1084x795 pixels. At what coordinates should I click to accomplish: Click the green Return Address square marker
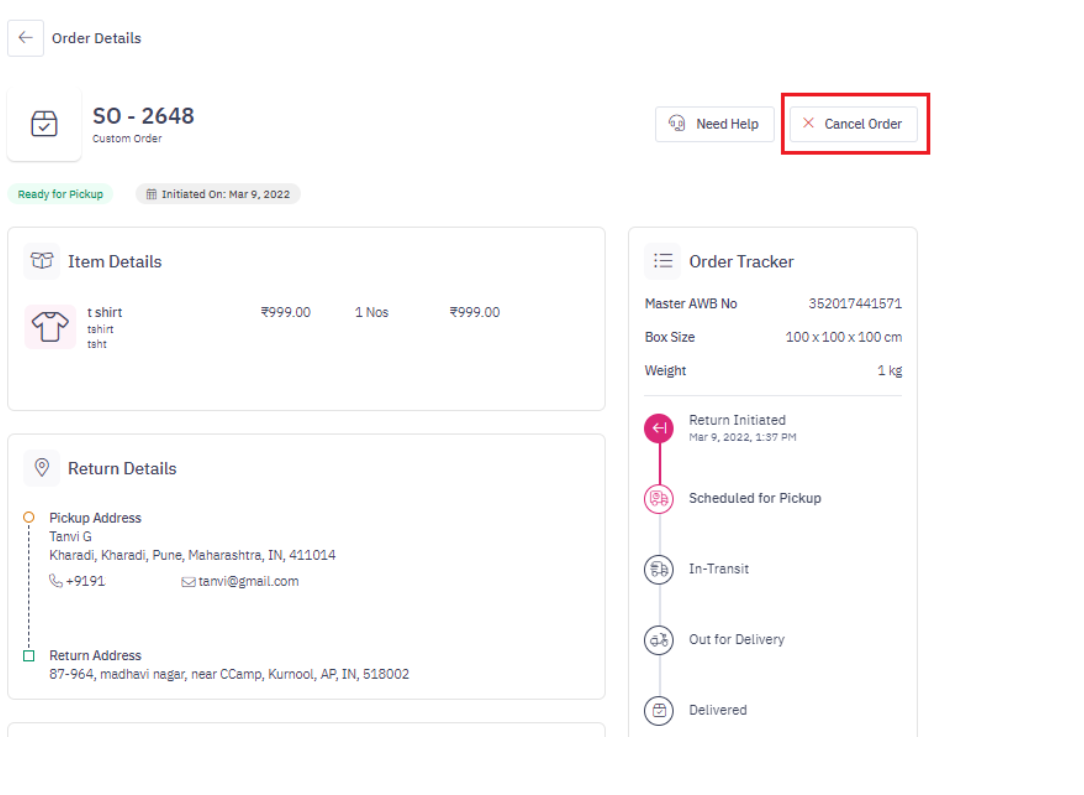[28, 655]
